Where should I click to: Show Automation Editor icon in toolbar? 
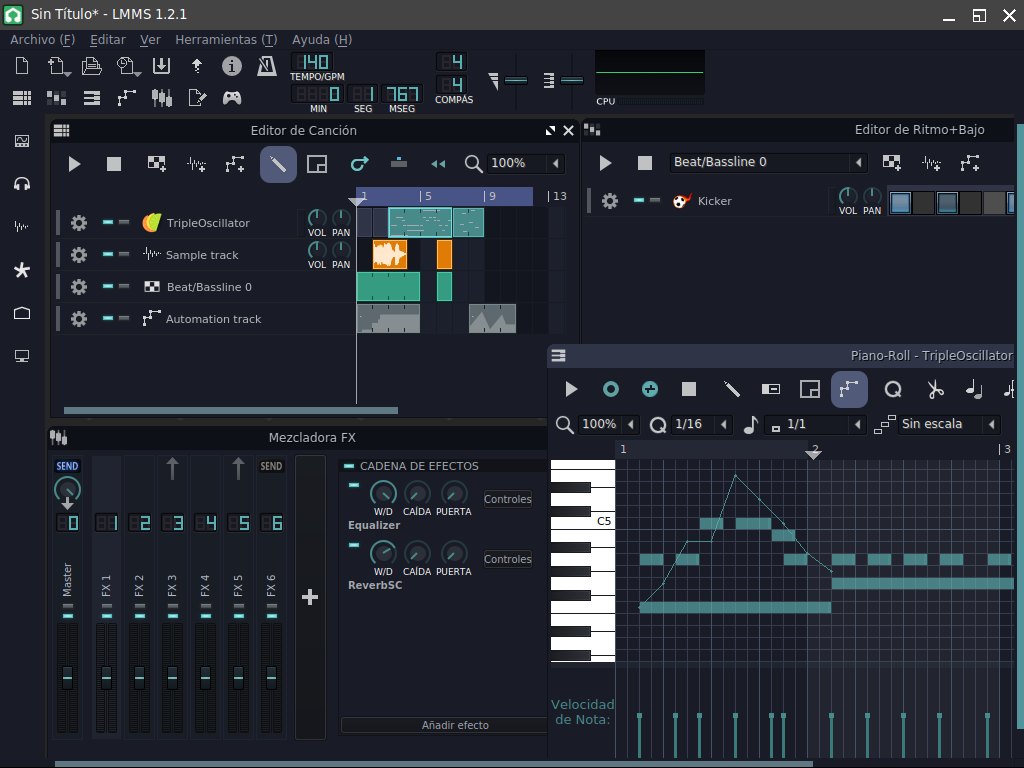tap(127, 98)
